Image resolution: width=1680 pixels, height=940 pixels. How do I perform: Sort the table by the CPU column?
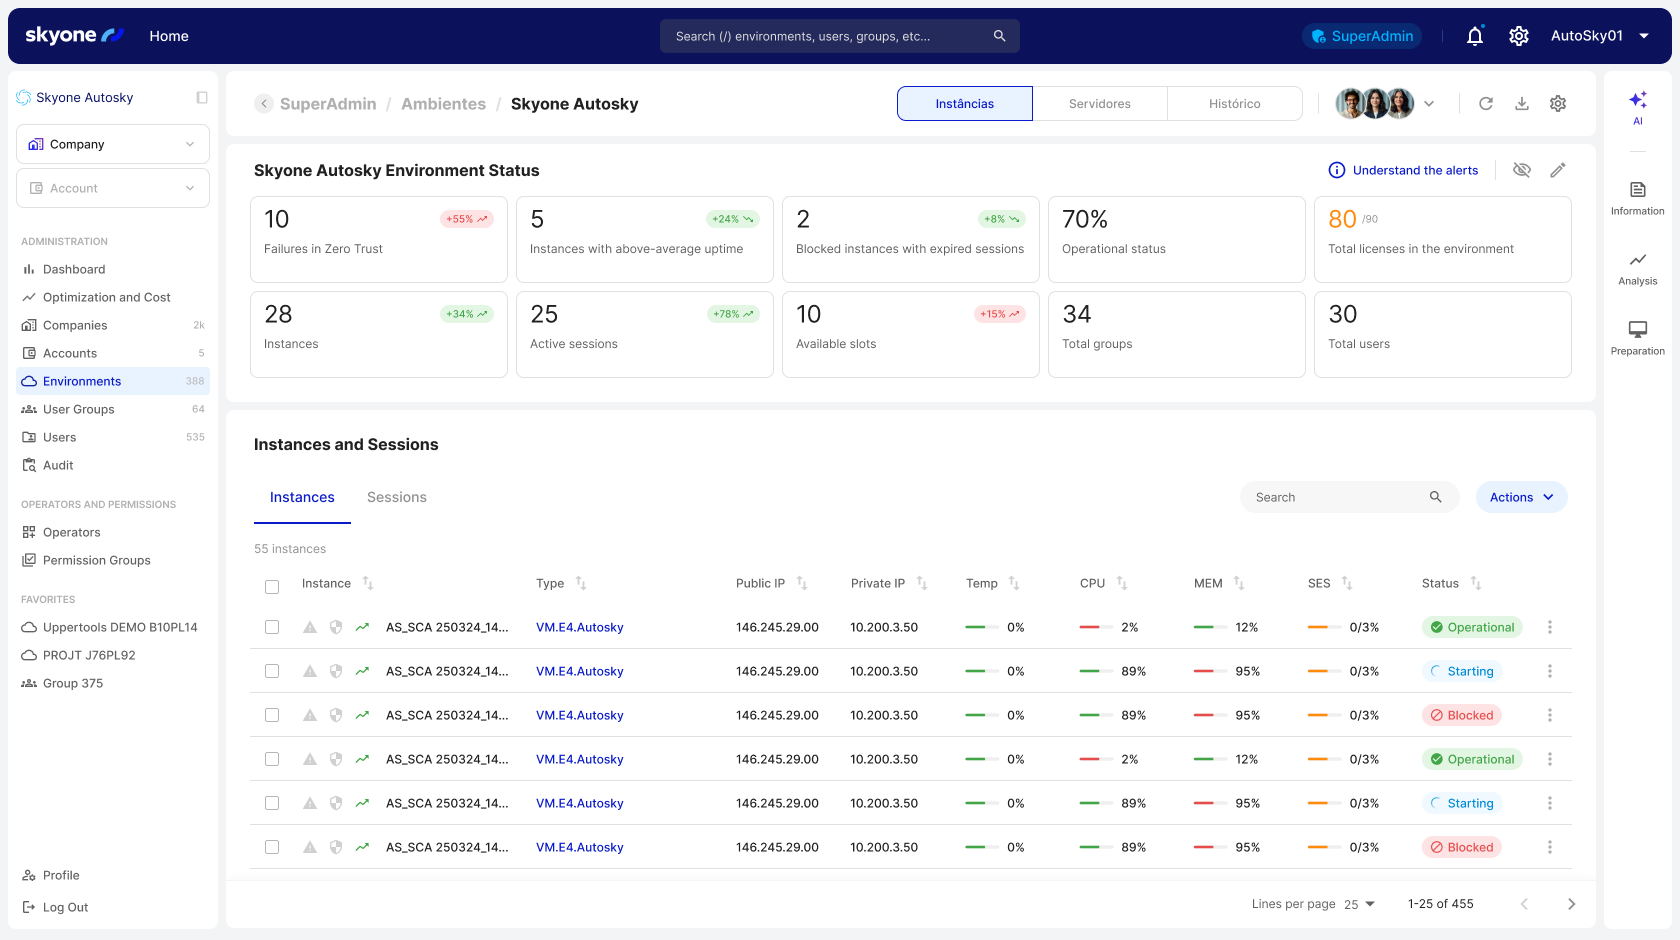1121,583
